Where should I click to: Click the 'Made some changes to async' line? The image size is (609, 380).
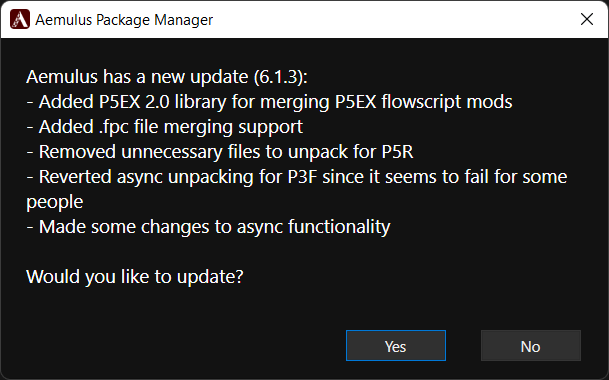(x=208, y=227)
